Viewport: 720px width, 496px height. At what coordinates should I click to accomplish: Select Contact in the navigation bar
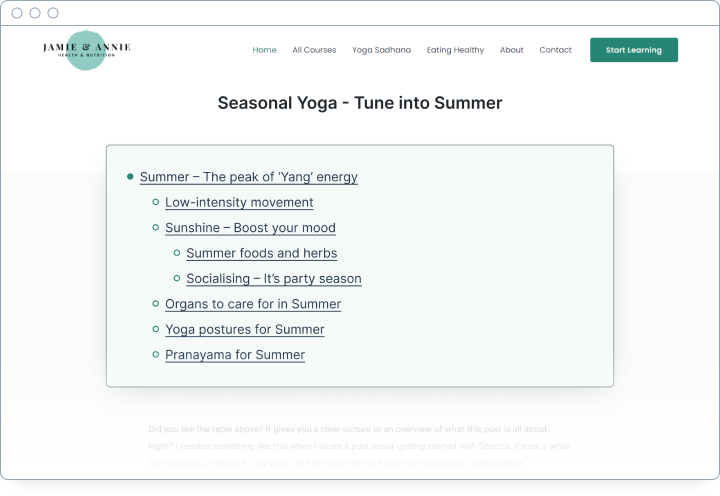coord(555,50)
